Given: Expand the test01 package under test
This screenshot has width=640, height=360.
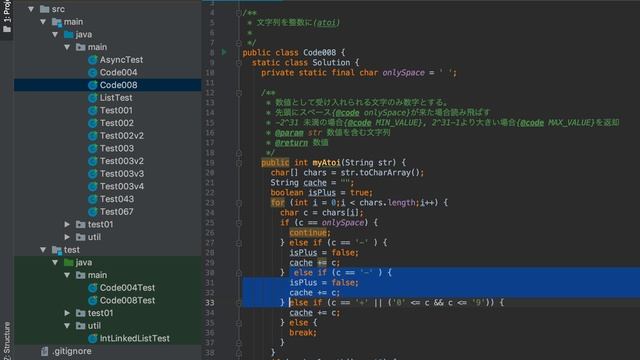Looking at the screenshot, I should pos(67,313).
